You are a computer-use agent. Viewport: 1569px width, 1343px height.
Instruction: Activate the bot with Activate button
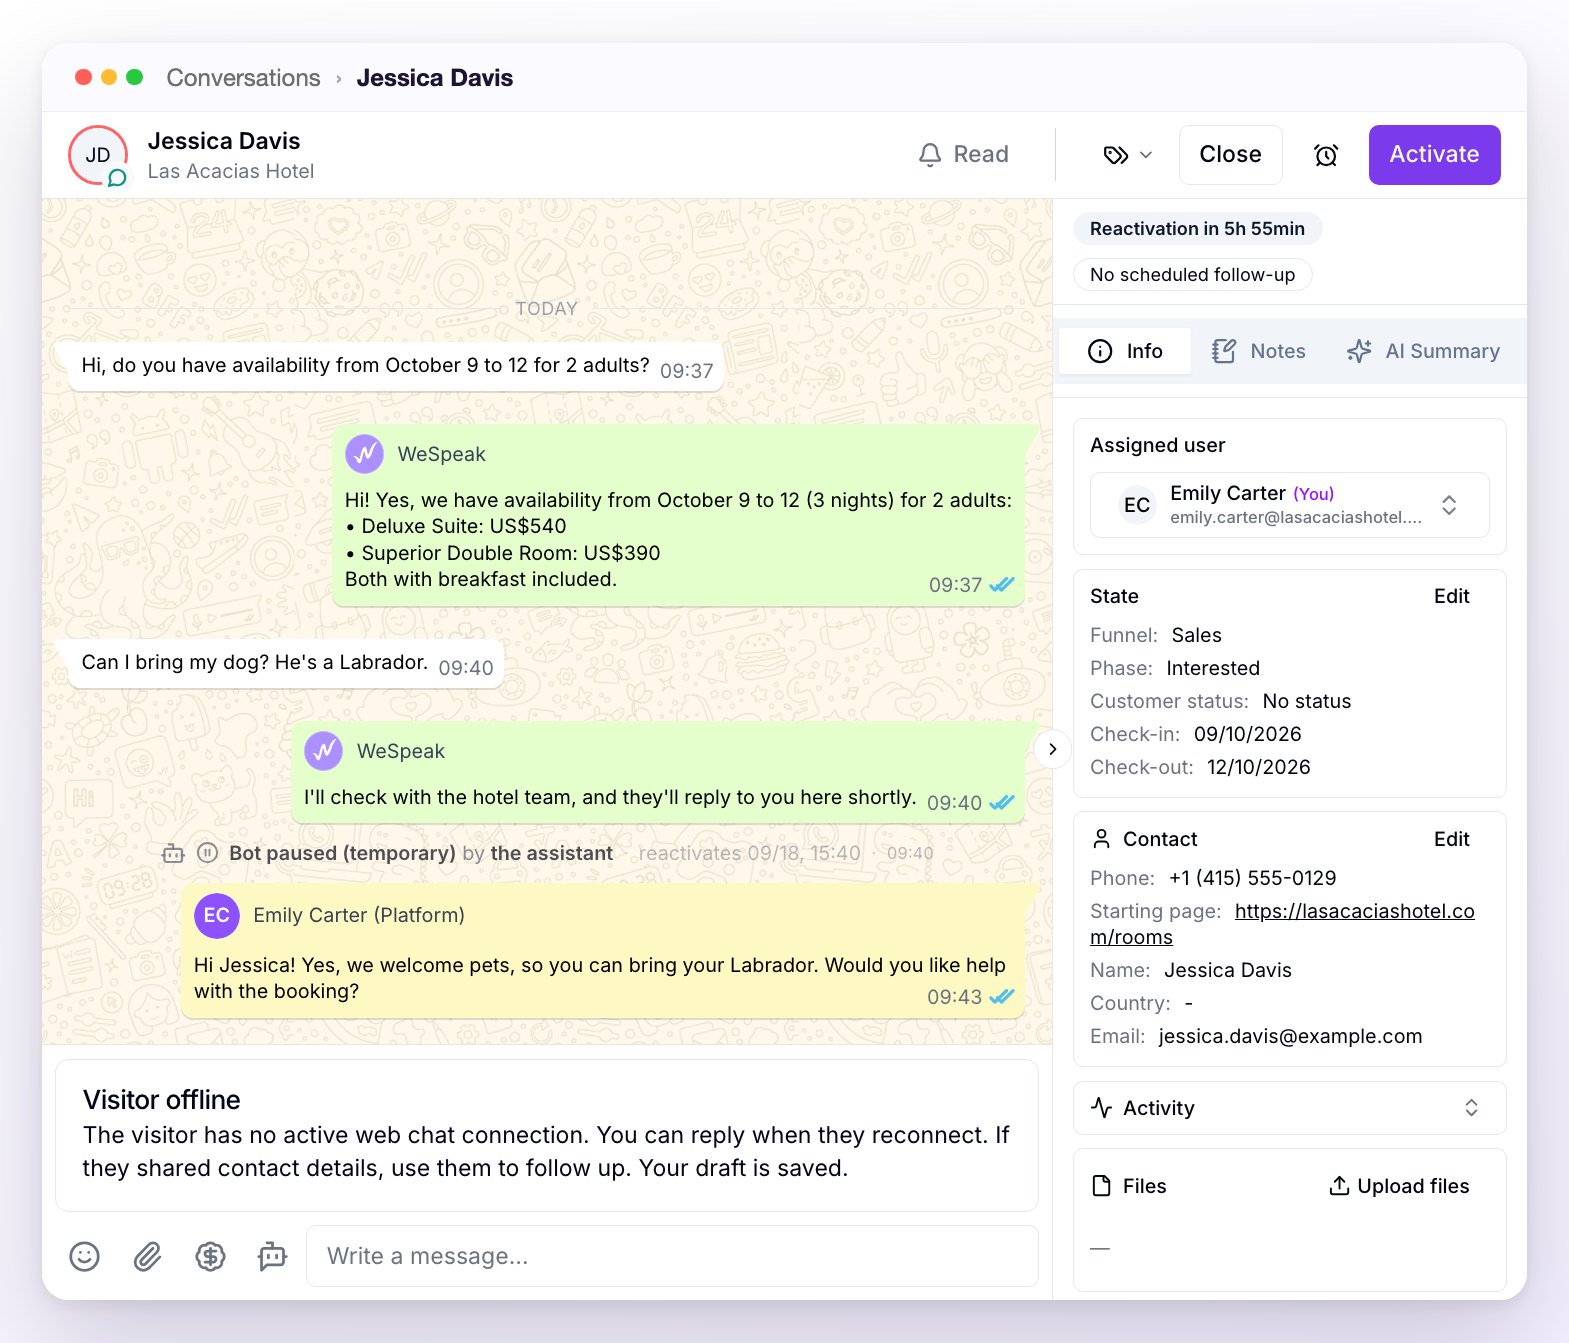1434,155
